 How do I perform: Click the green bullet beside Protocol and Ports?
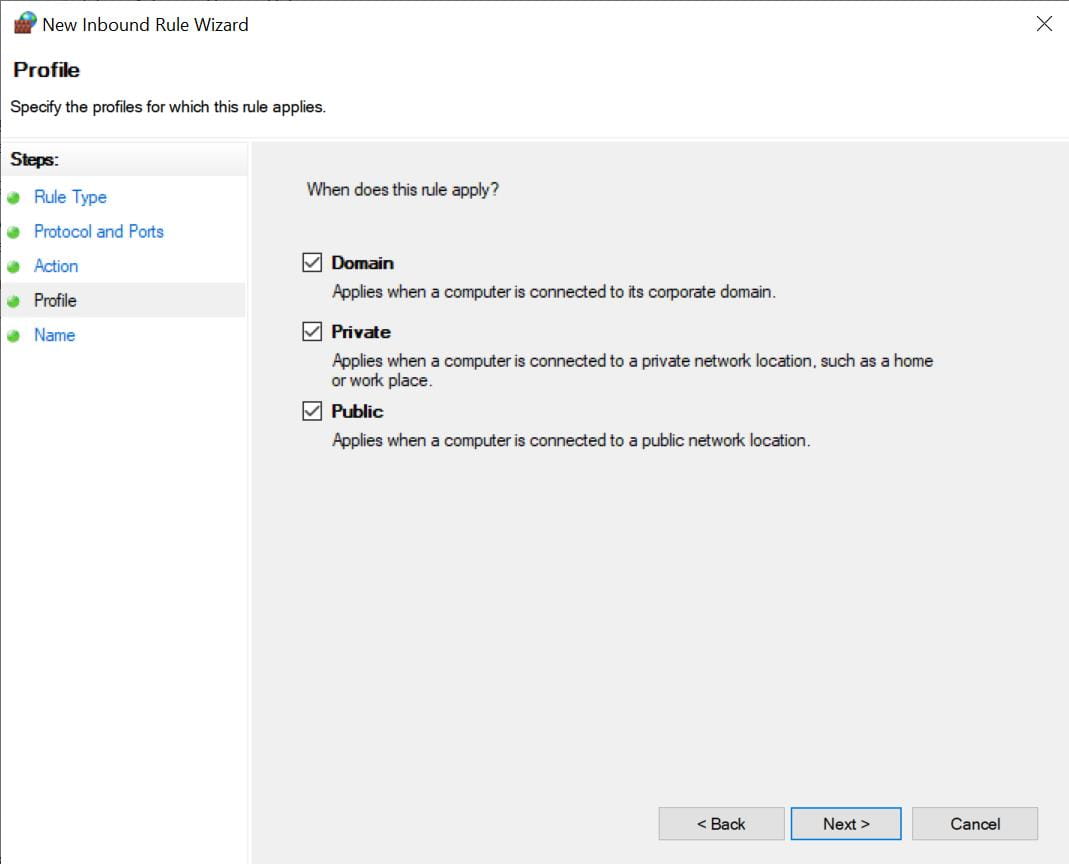pos(14,232)
